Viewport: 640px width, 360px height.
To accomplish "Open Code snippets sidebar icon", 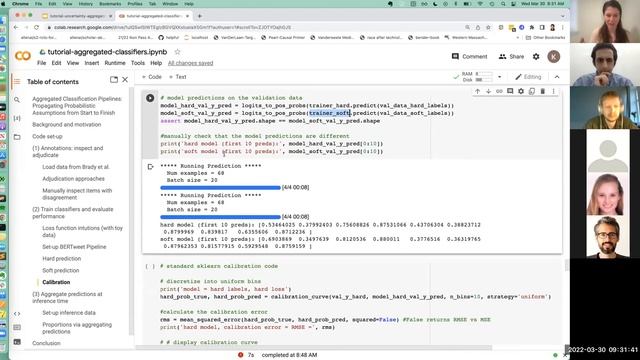I will coord(17,313).
